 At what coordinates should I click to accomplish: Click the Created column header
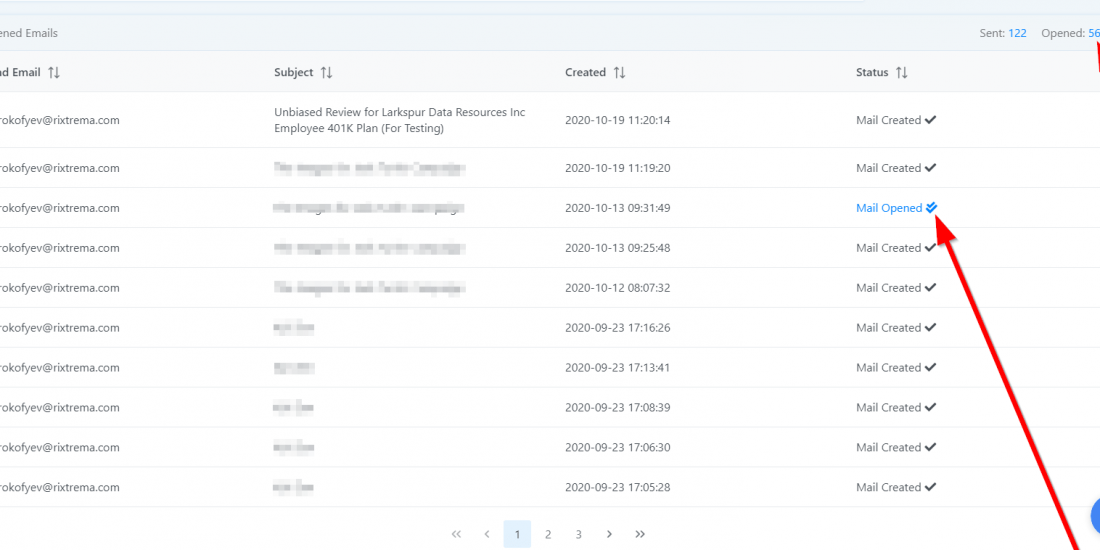[x=585, y=73]
